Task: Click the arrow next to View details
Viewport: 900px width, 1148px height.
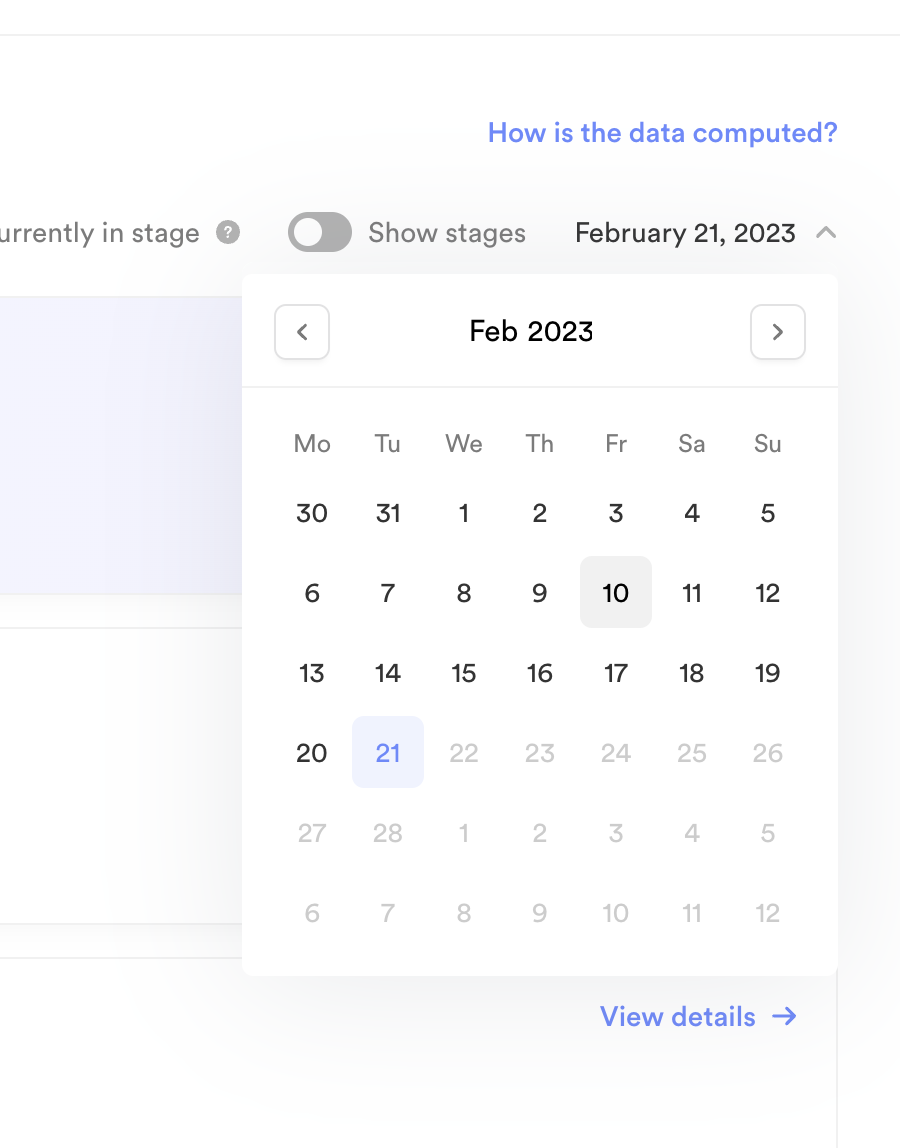Action: tap(785, 1016)
